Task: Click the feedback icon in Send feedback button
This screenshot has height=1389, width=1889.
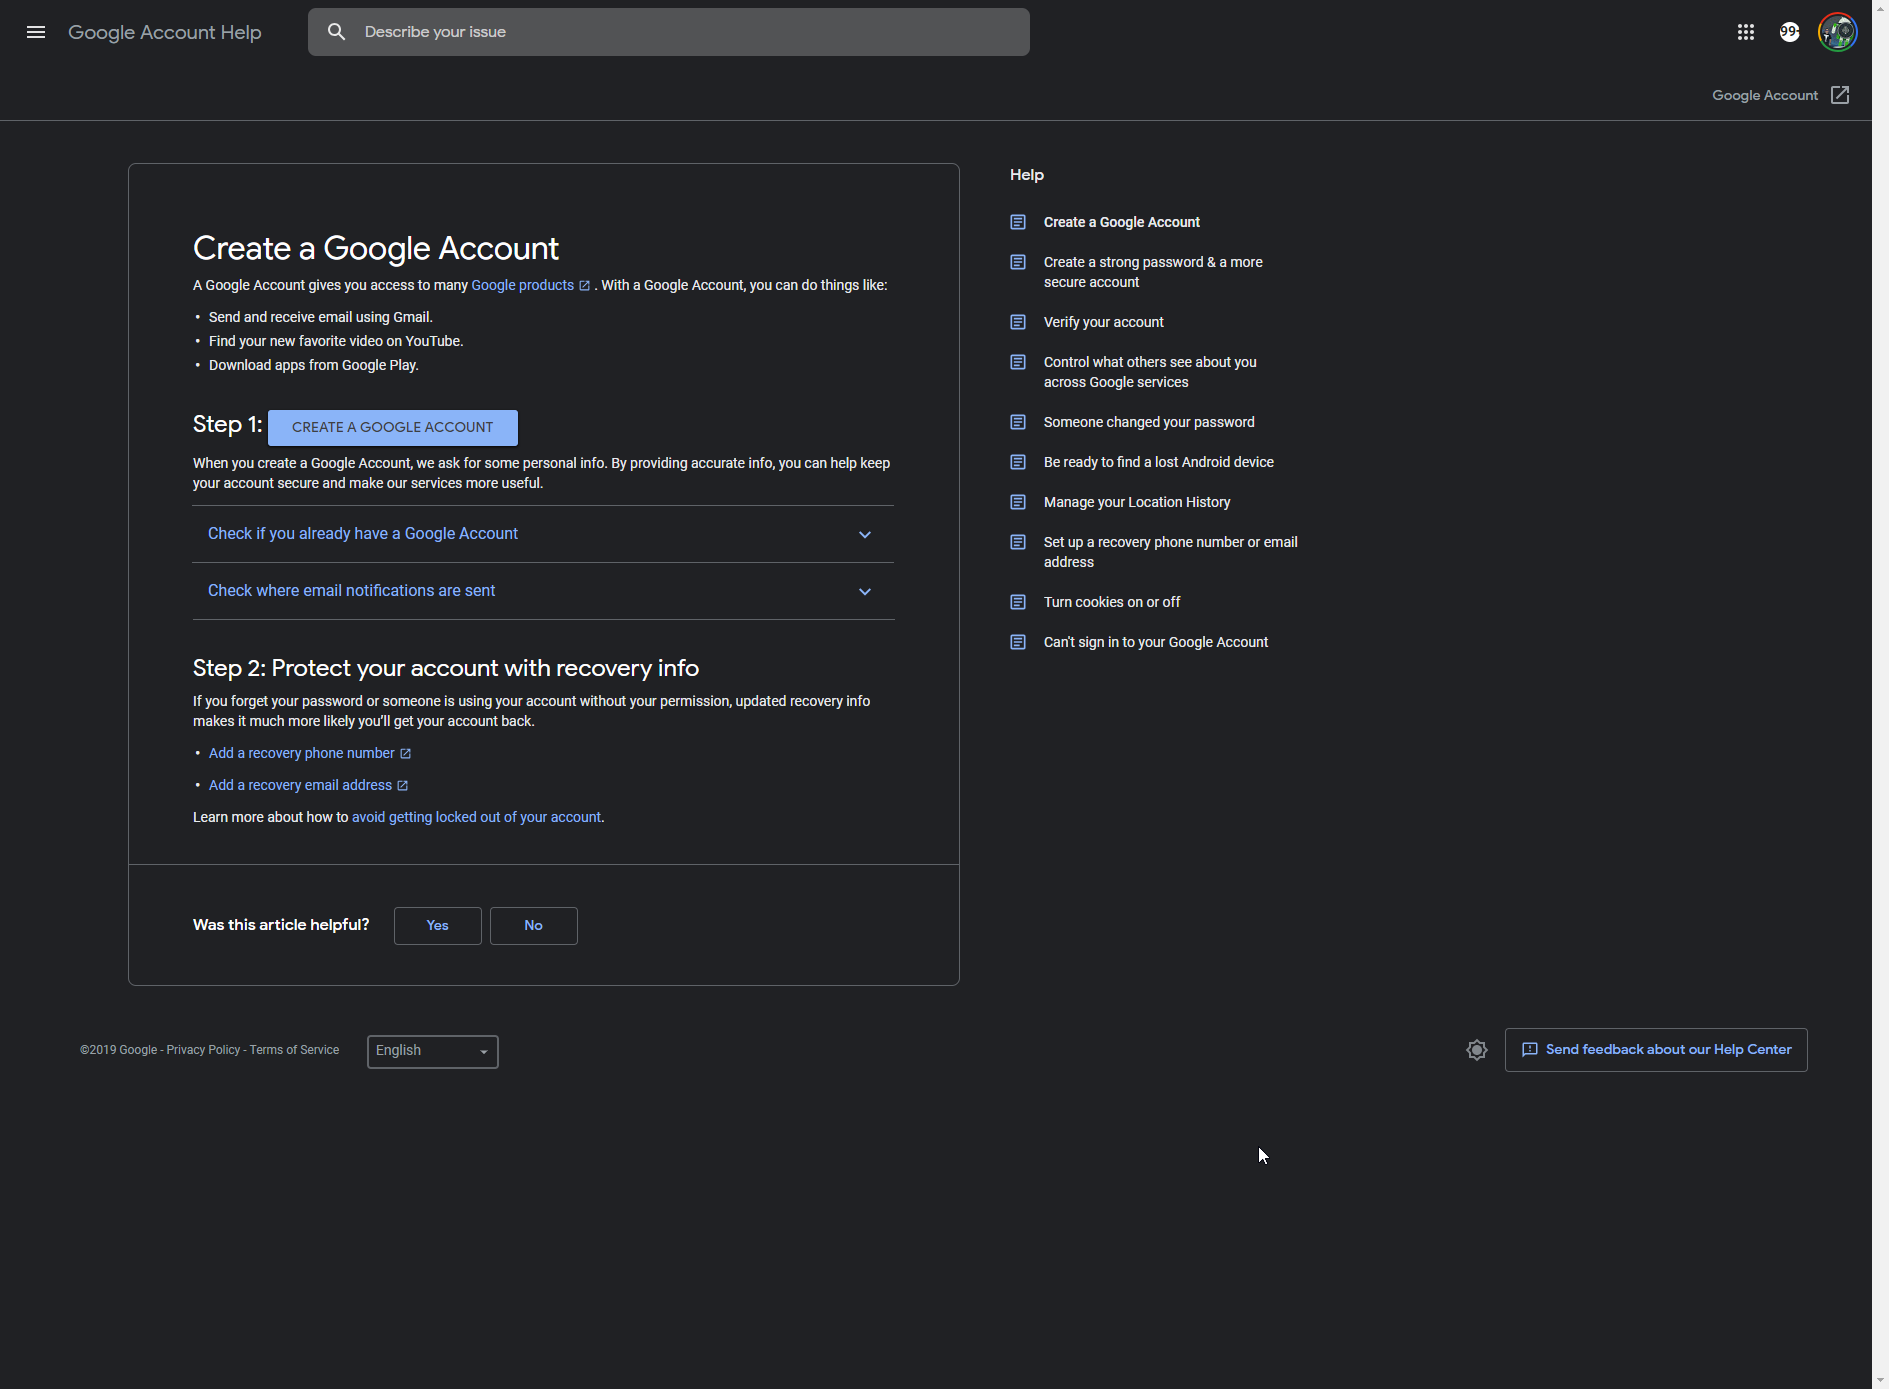Action: (1530, 1050)
